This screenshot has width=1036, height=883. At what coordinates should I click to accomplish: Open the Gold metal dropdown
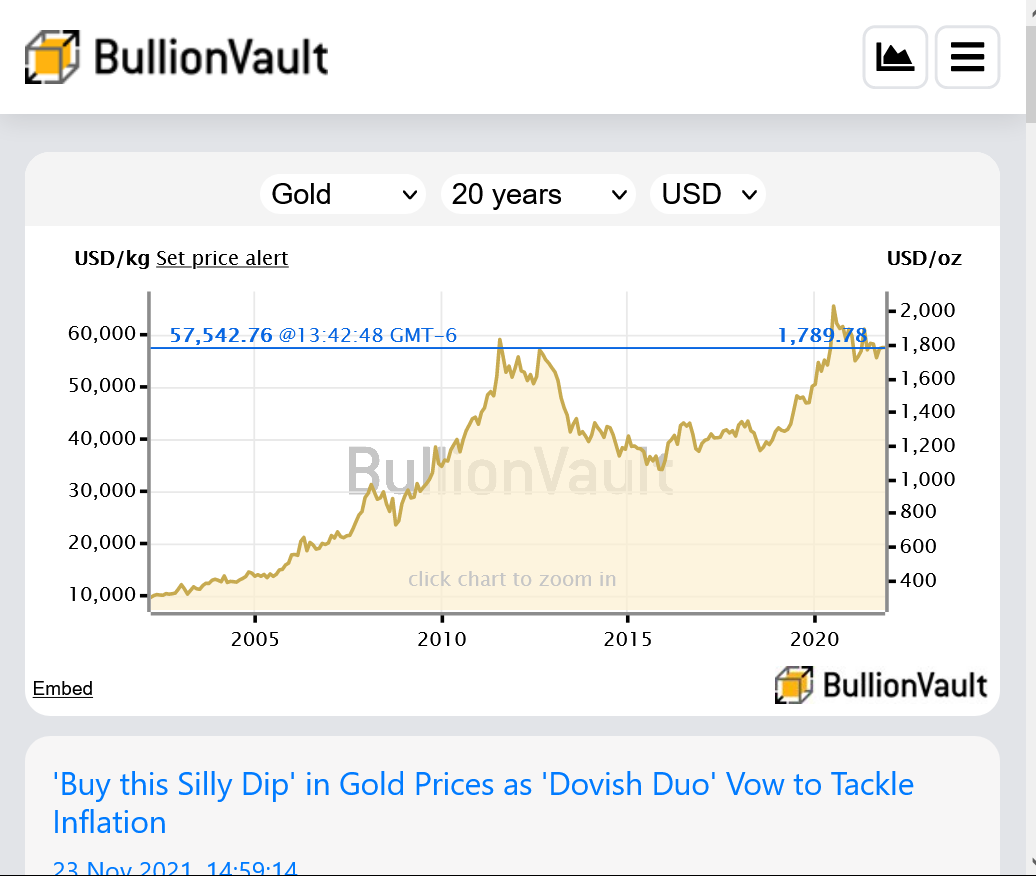pyautogui.click(x=343, y=194)
